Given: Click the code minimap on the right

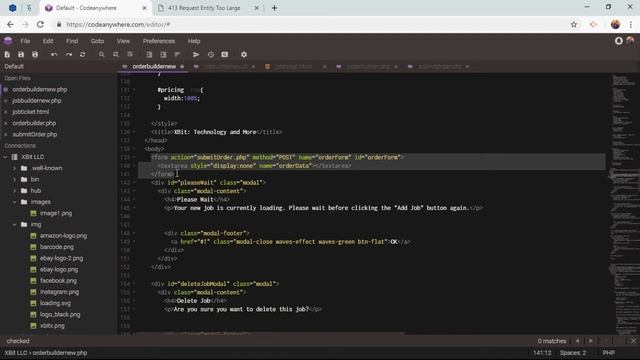Looking at the screenshot, I should point(624,204).
